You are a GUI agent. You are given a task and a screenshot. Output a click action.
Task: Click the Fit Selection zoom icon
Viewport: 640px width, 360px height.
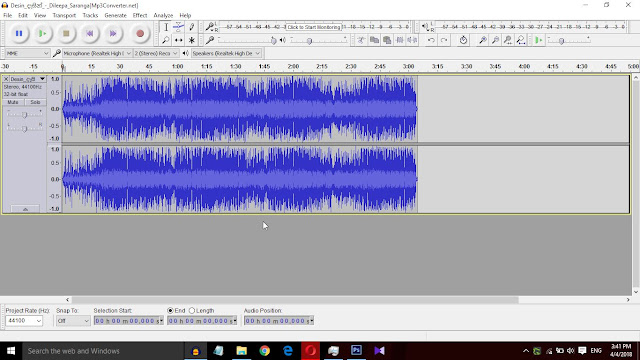click(x=508, y=40)
